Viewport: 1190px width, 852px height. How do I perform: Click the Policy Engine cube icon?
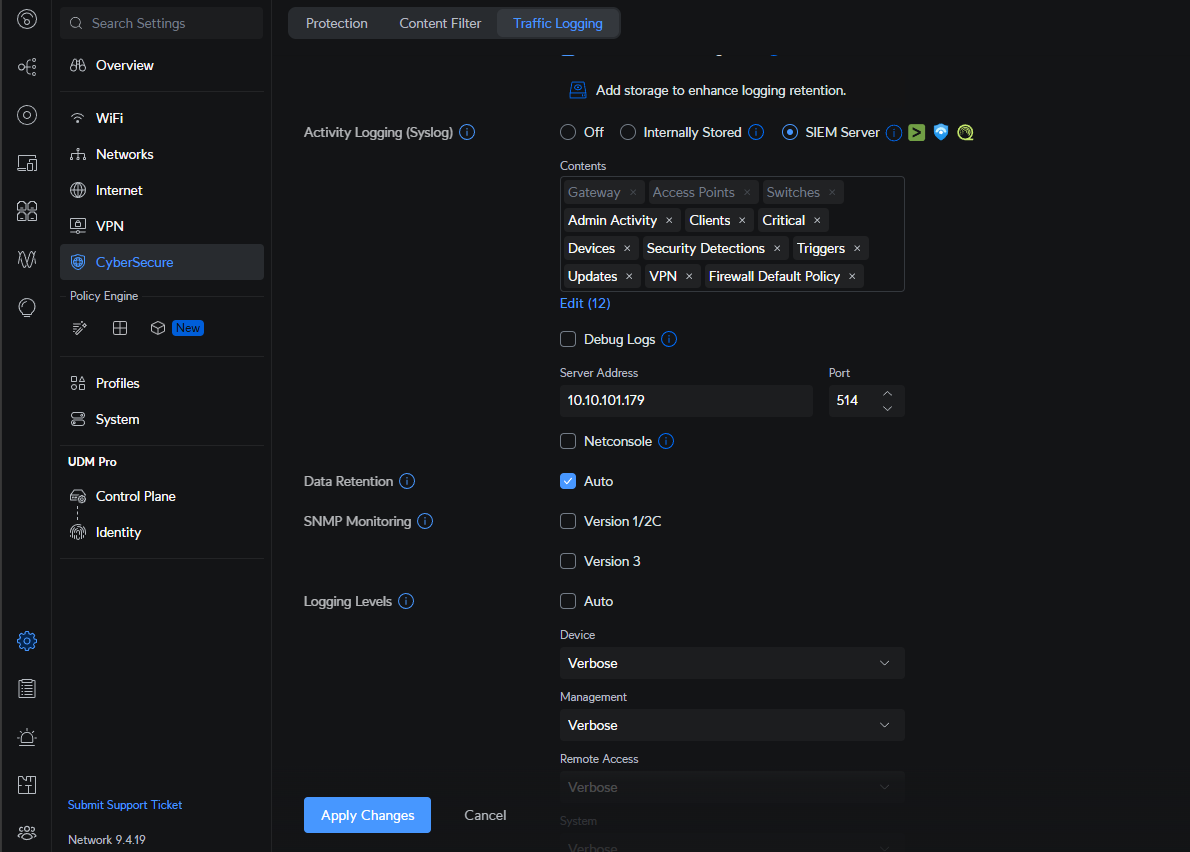158,328
